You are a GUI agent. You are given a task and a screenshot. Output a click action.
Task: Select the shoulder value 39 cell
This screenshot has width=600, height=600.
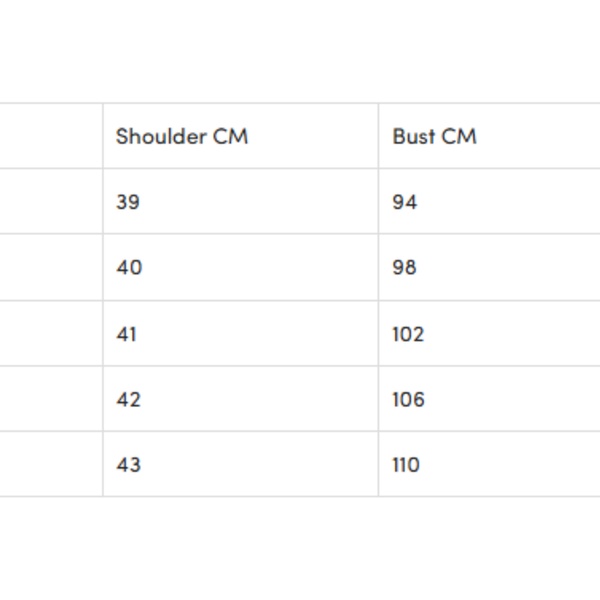click(128, 202)
